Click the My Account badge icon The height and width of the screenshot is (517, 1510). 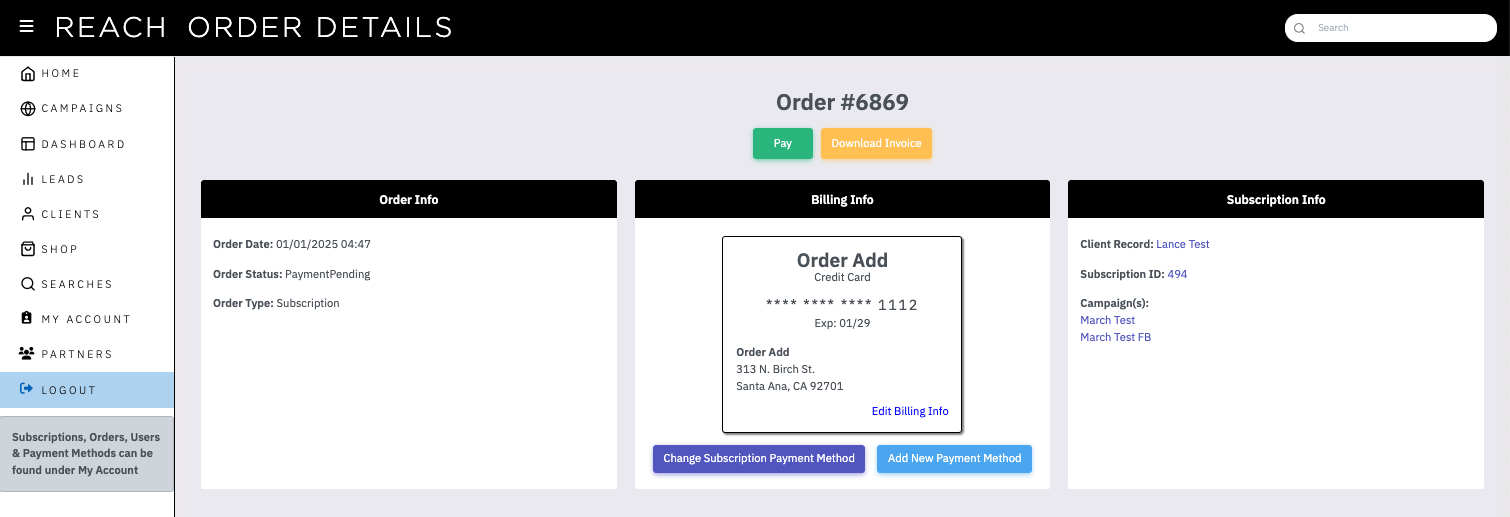pyautogui.click(x=28, y=318)
